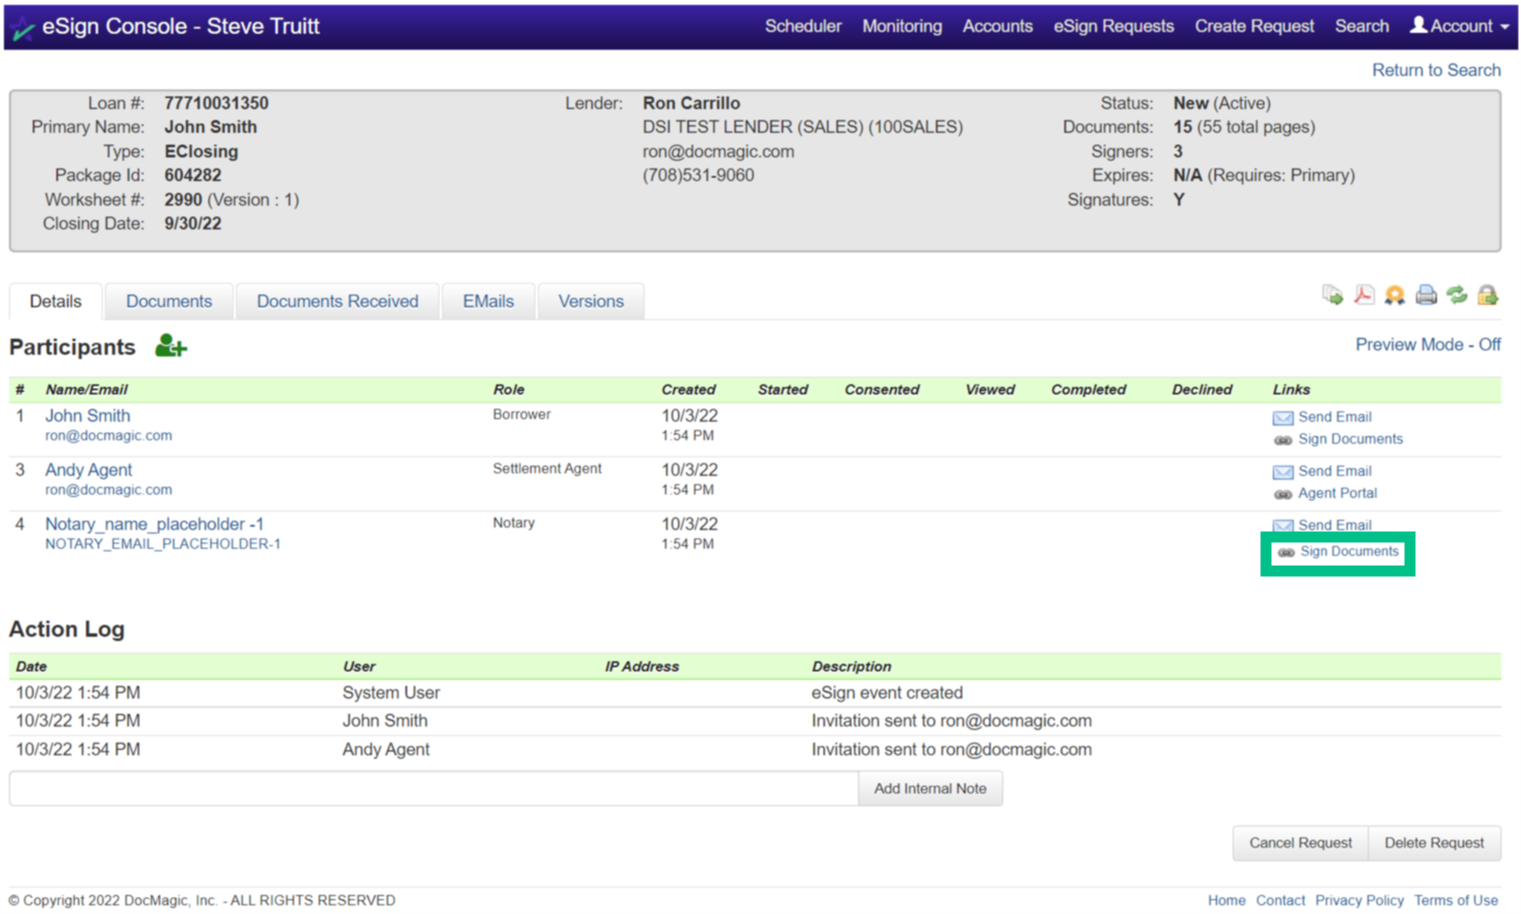The image size is (1521, 914).
Task: Click the Description column header in Action Log
Action: (851, 666)
